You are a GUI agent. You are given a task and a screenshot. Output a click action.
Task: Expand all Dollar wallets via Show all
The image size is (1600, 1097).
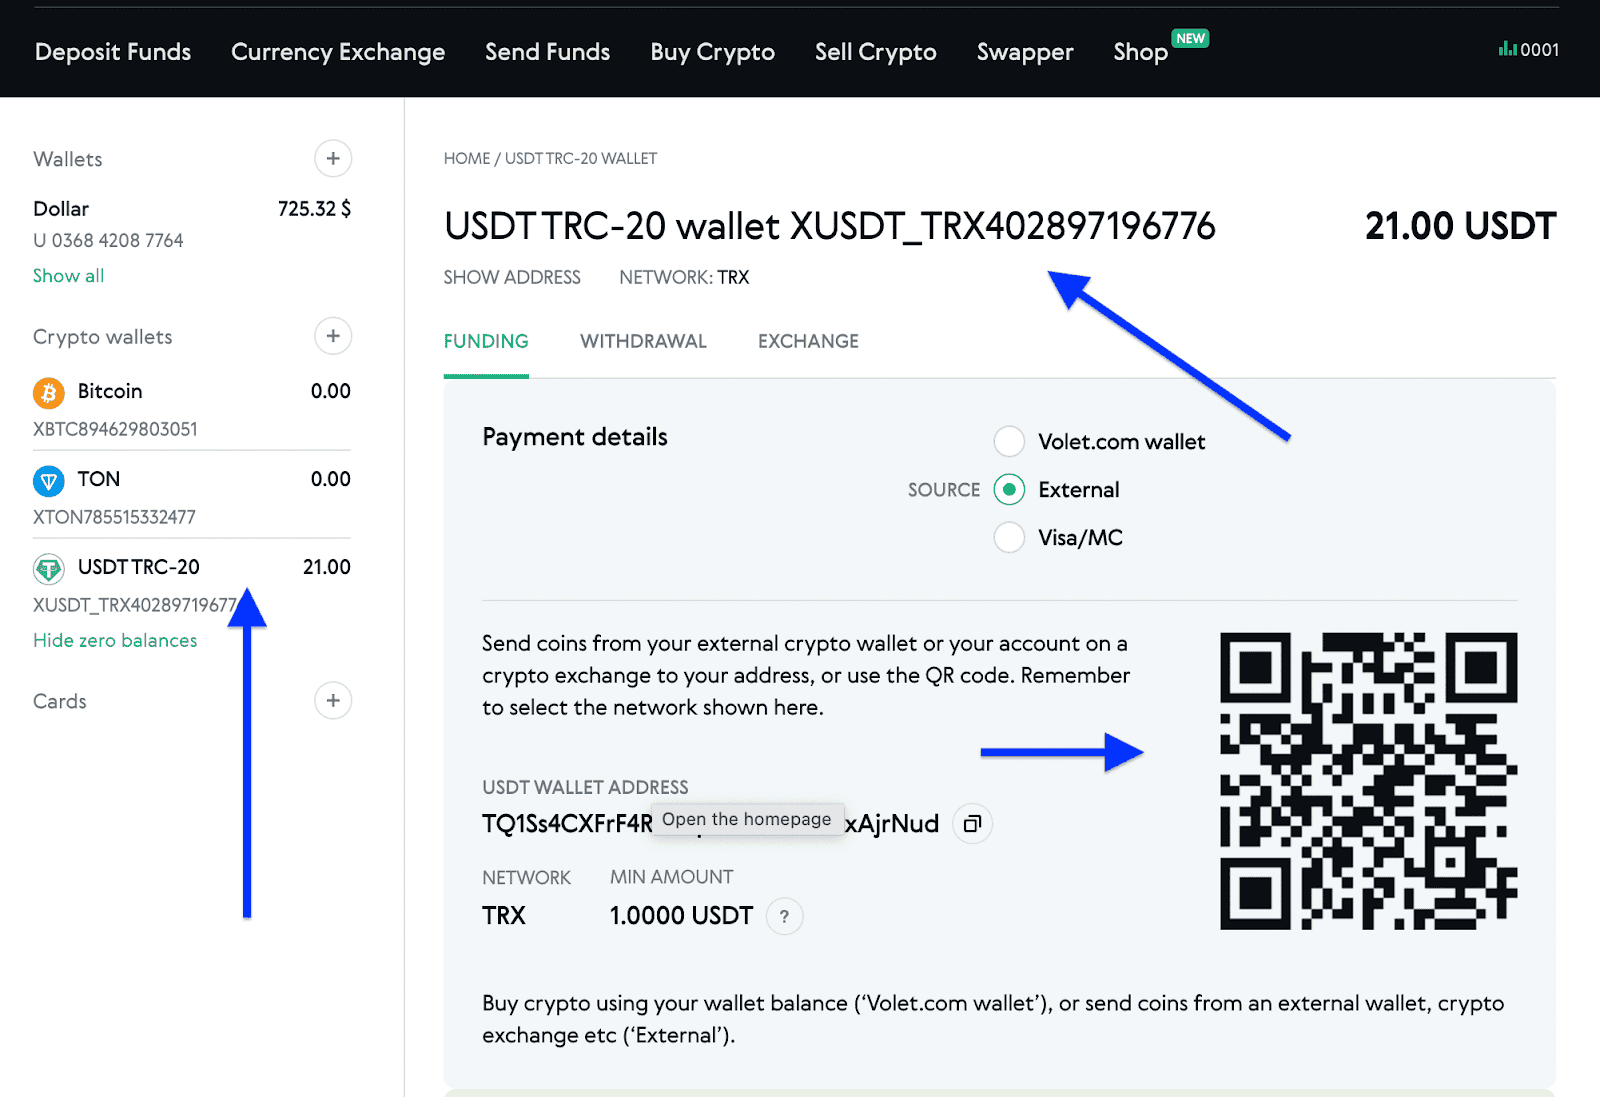(68, 276)
